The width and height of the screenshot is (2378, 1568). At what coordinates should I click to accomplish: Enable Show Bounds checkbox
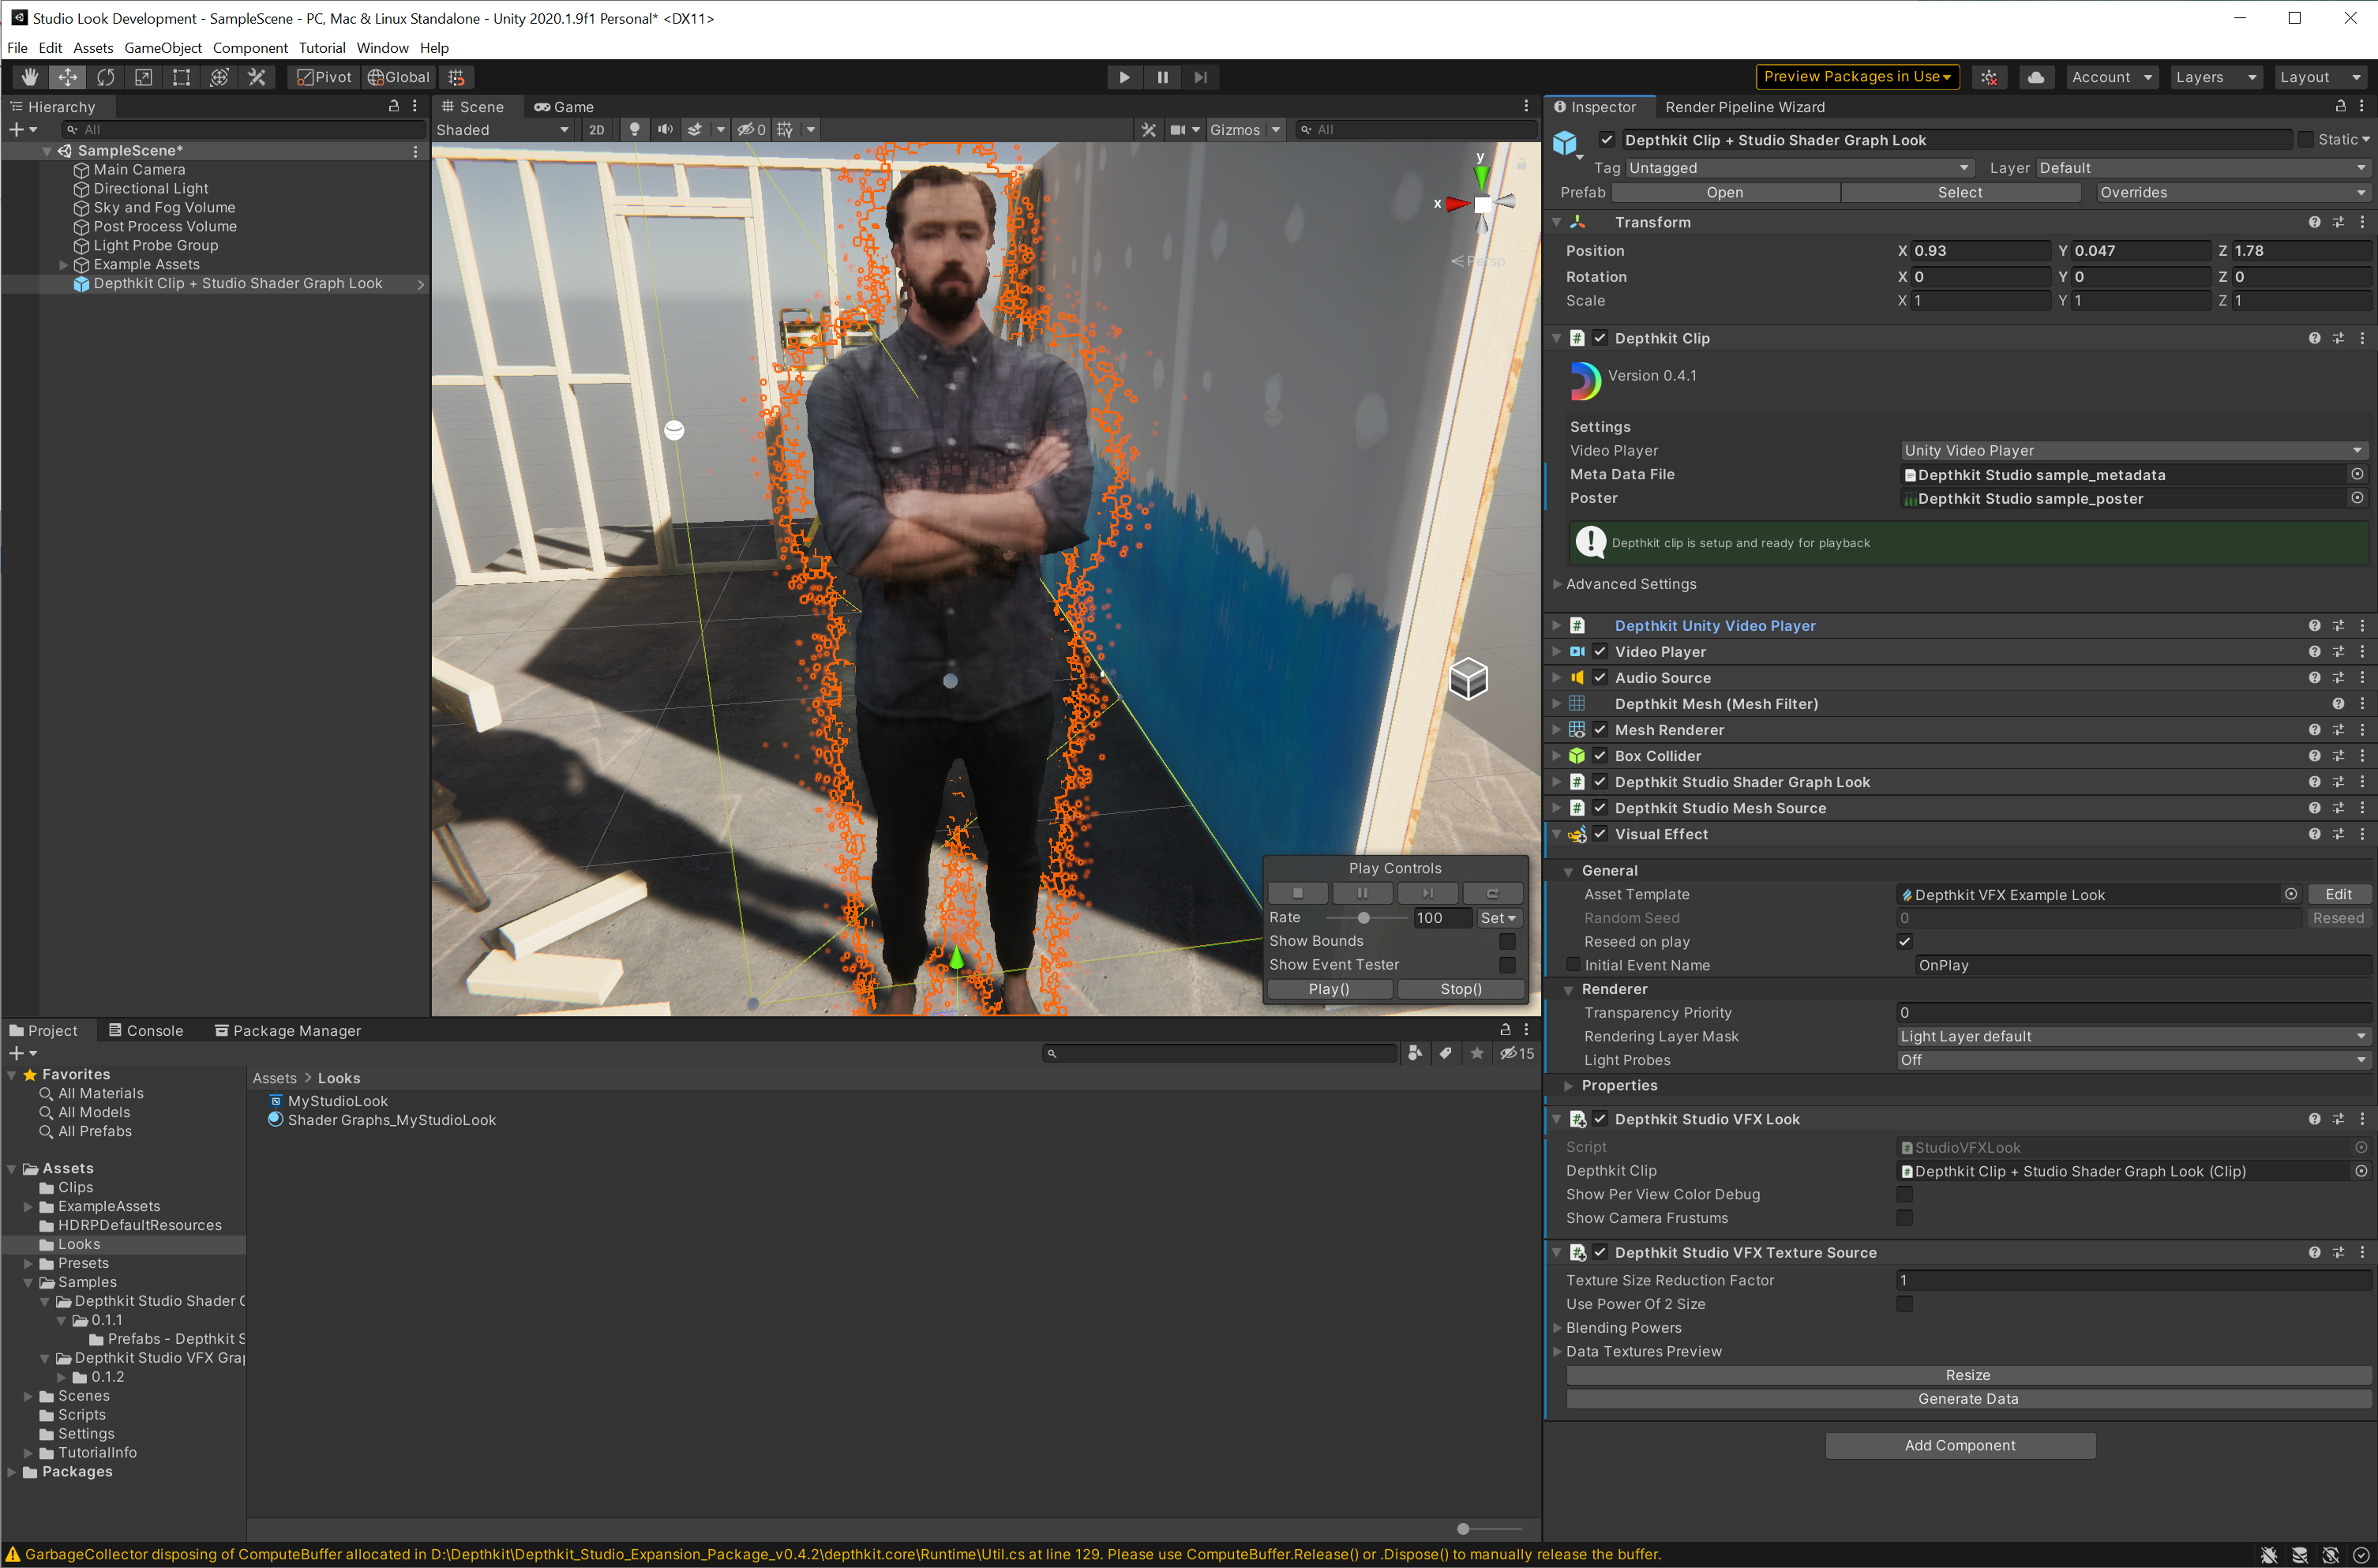coord(1506,941)
